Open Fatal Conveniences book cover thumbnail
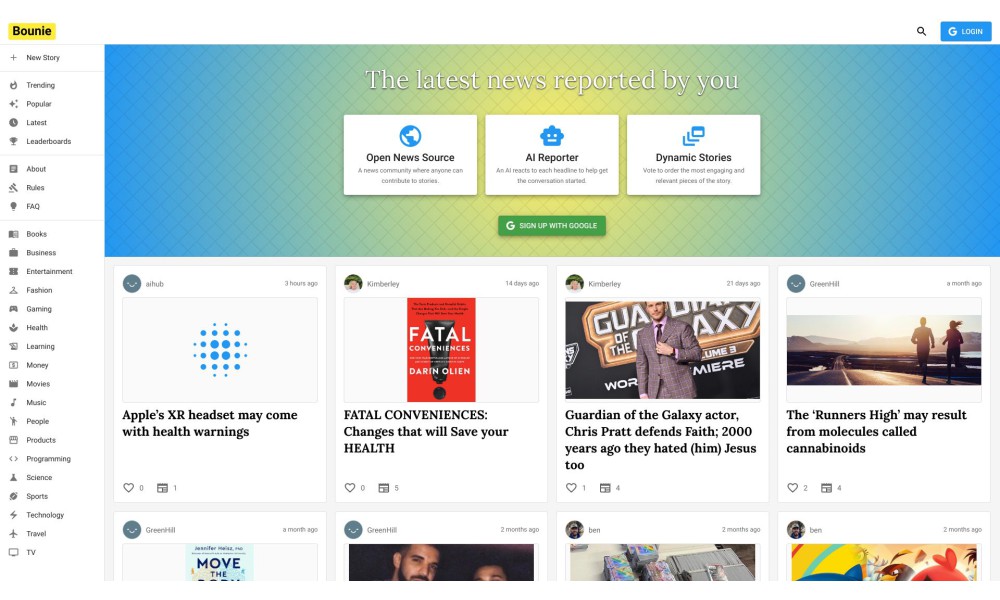1000x600 pixels. click(x=441, y=349)
